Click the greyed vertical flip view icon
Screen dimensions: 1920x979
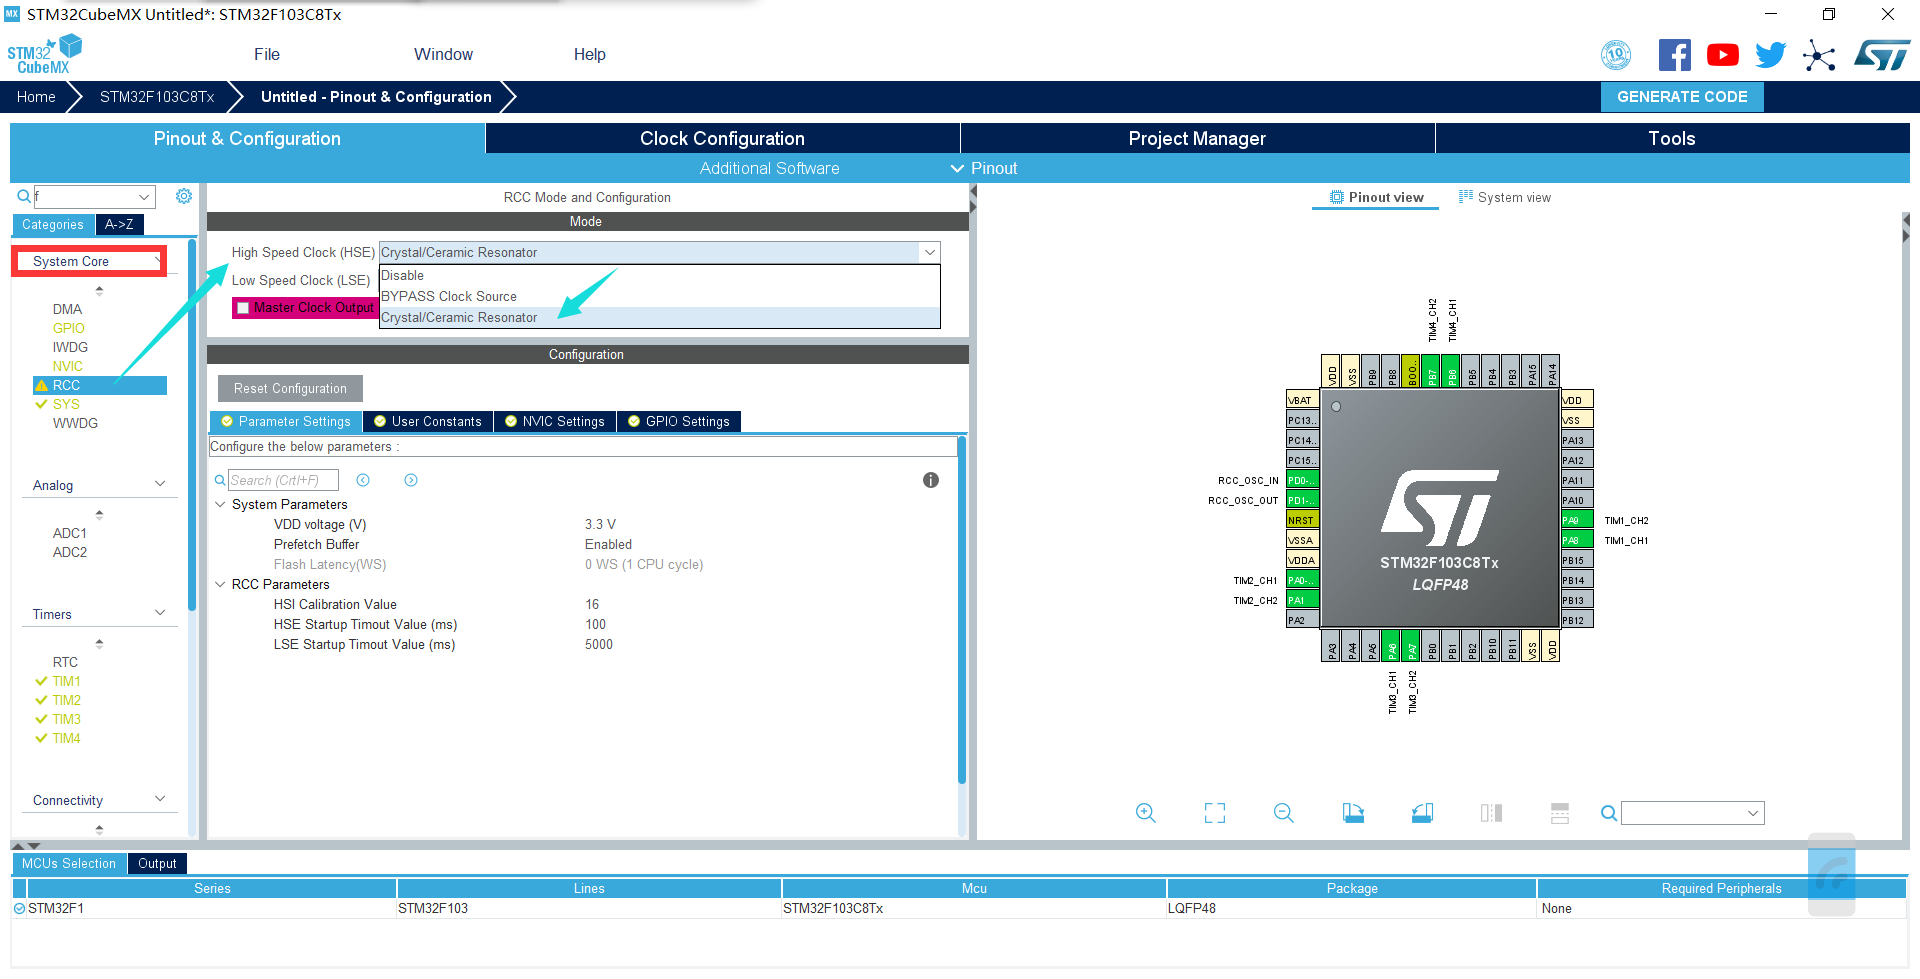tap(1491, 813)
